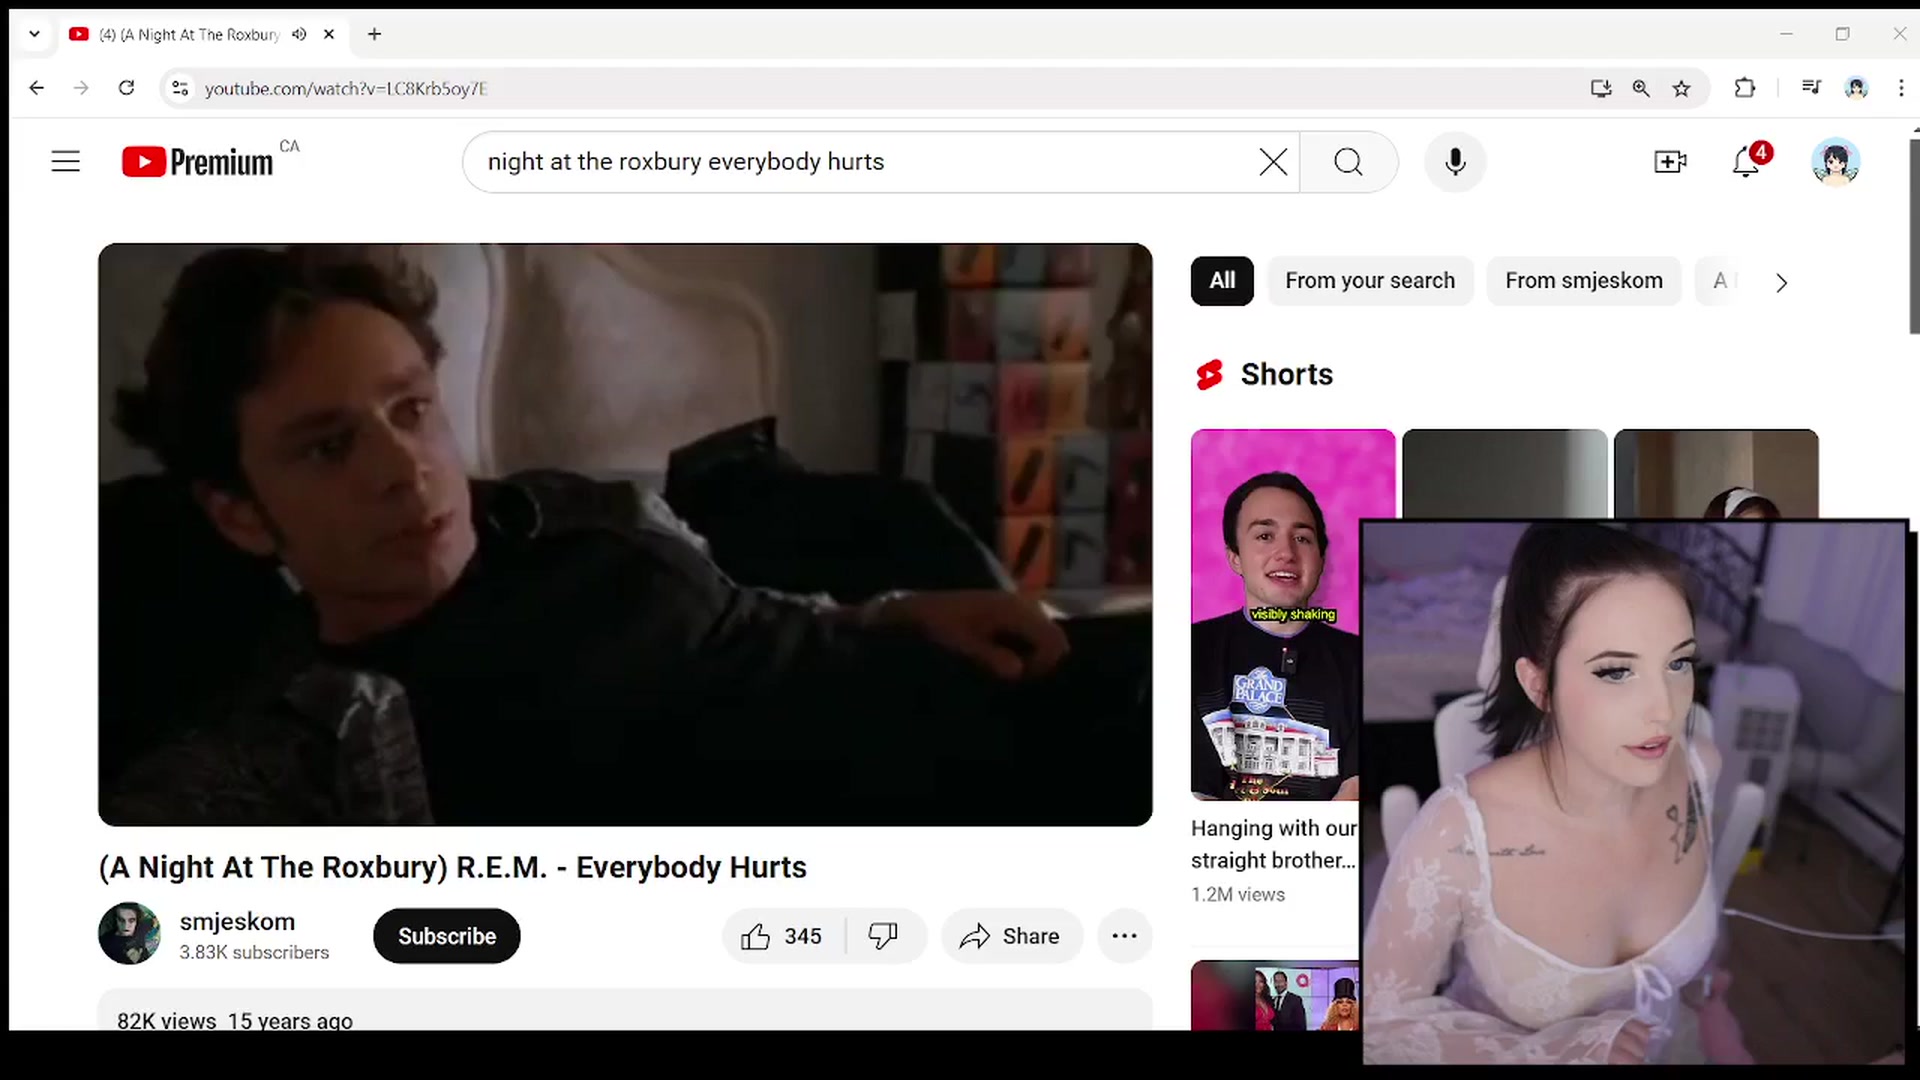This screenshot has width=1920, height=1080.
Task: Open the smjeskom channel name link
Action: click(x=237, y=921)
